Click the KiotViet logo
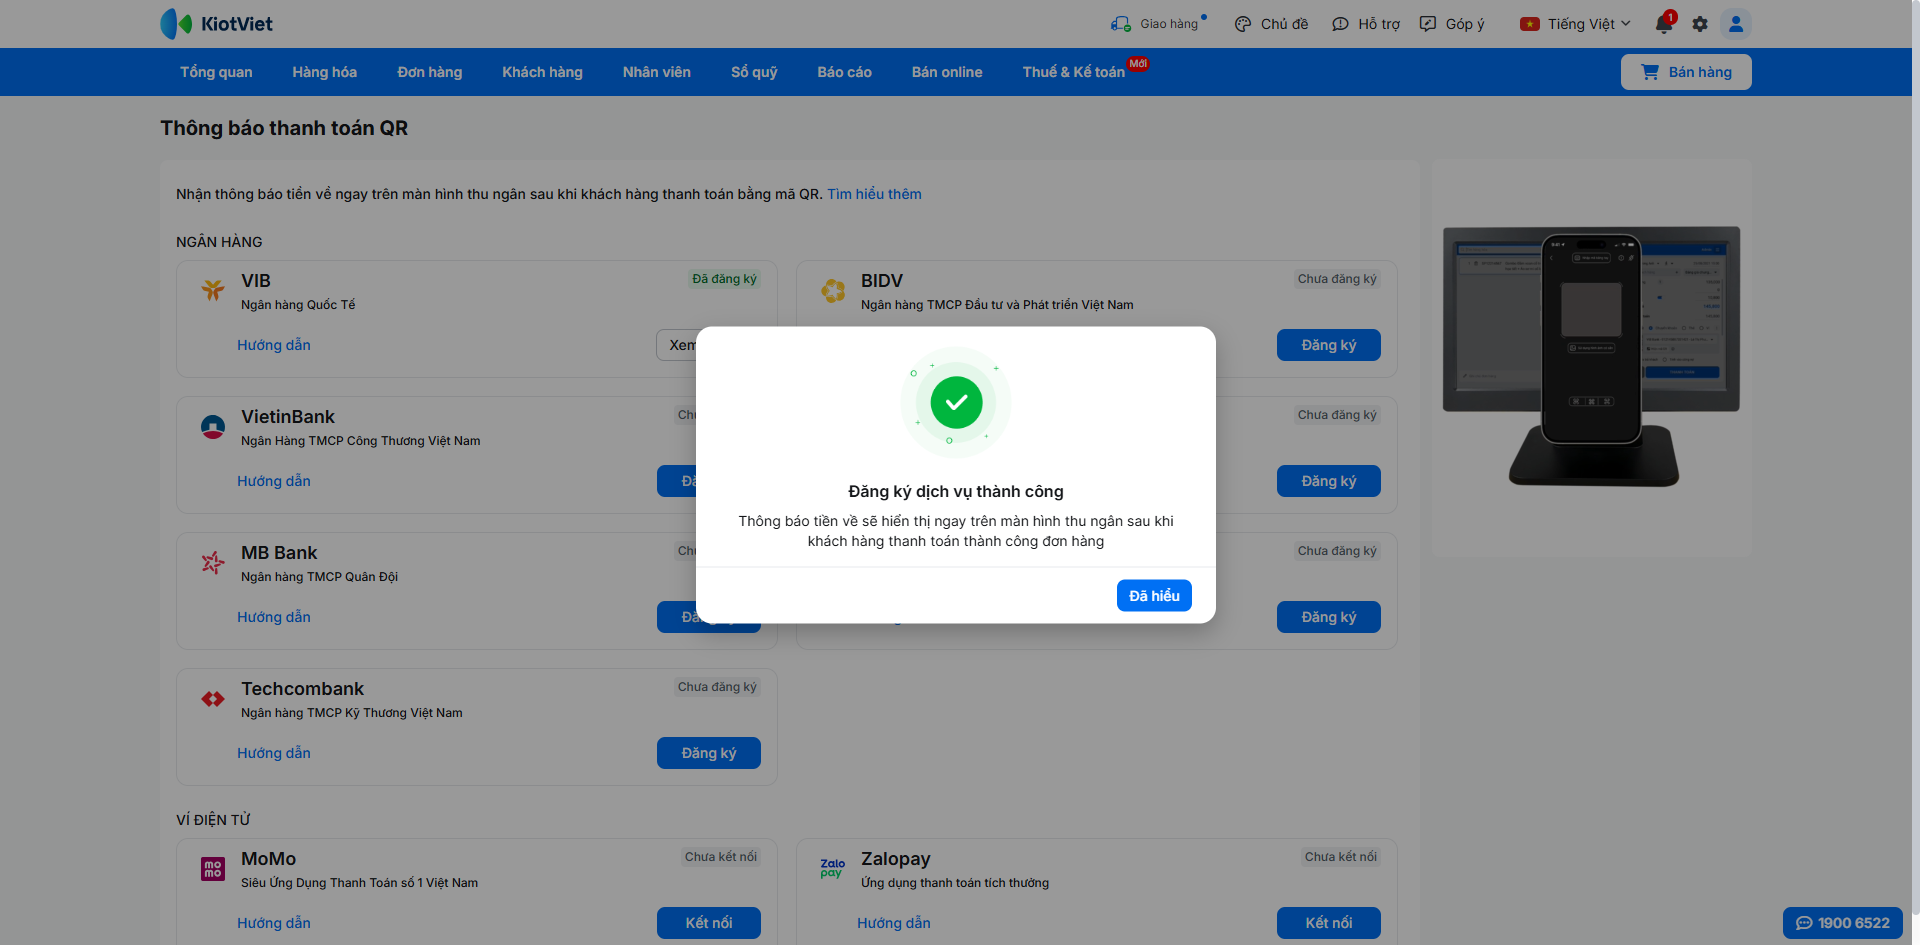This screenshot has height=945, width=1920. pyautogui.click(x=216, y=24)
